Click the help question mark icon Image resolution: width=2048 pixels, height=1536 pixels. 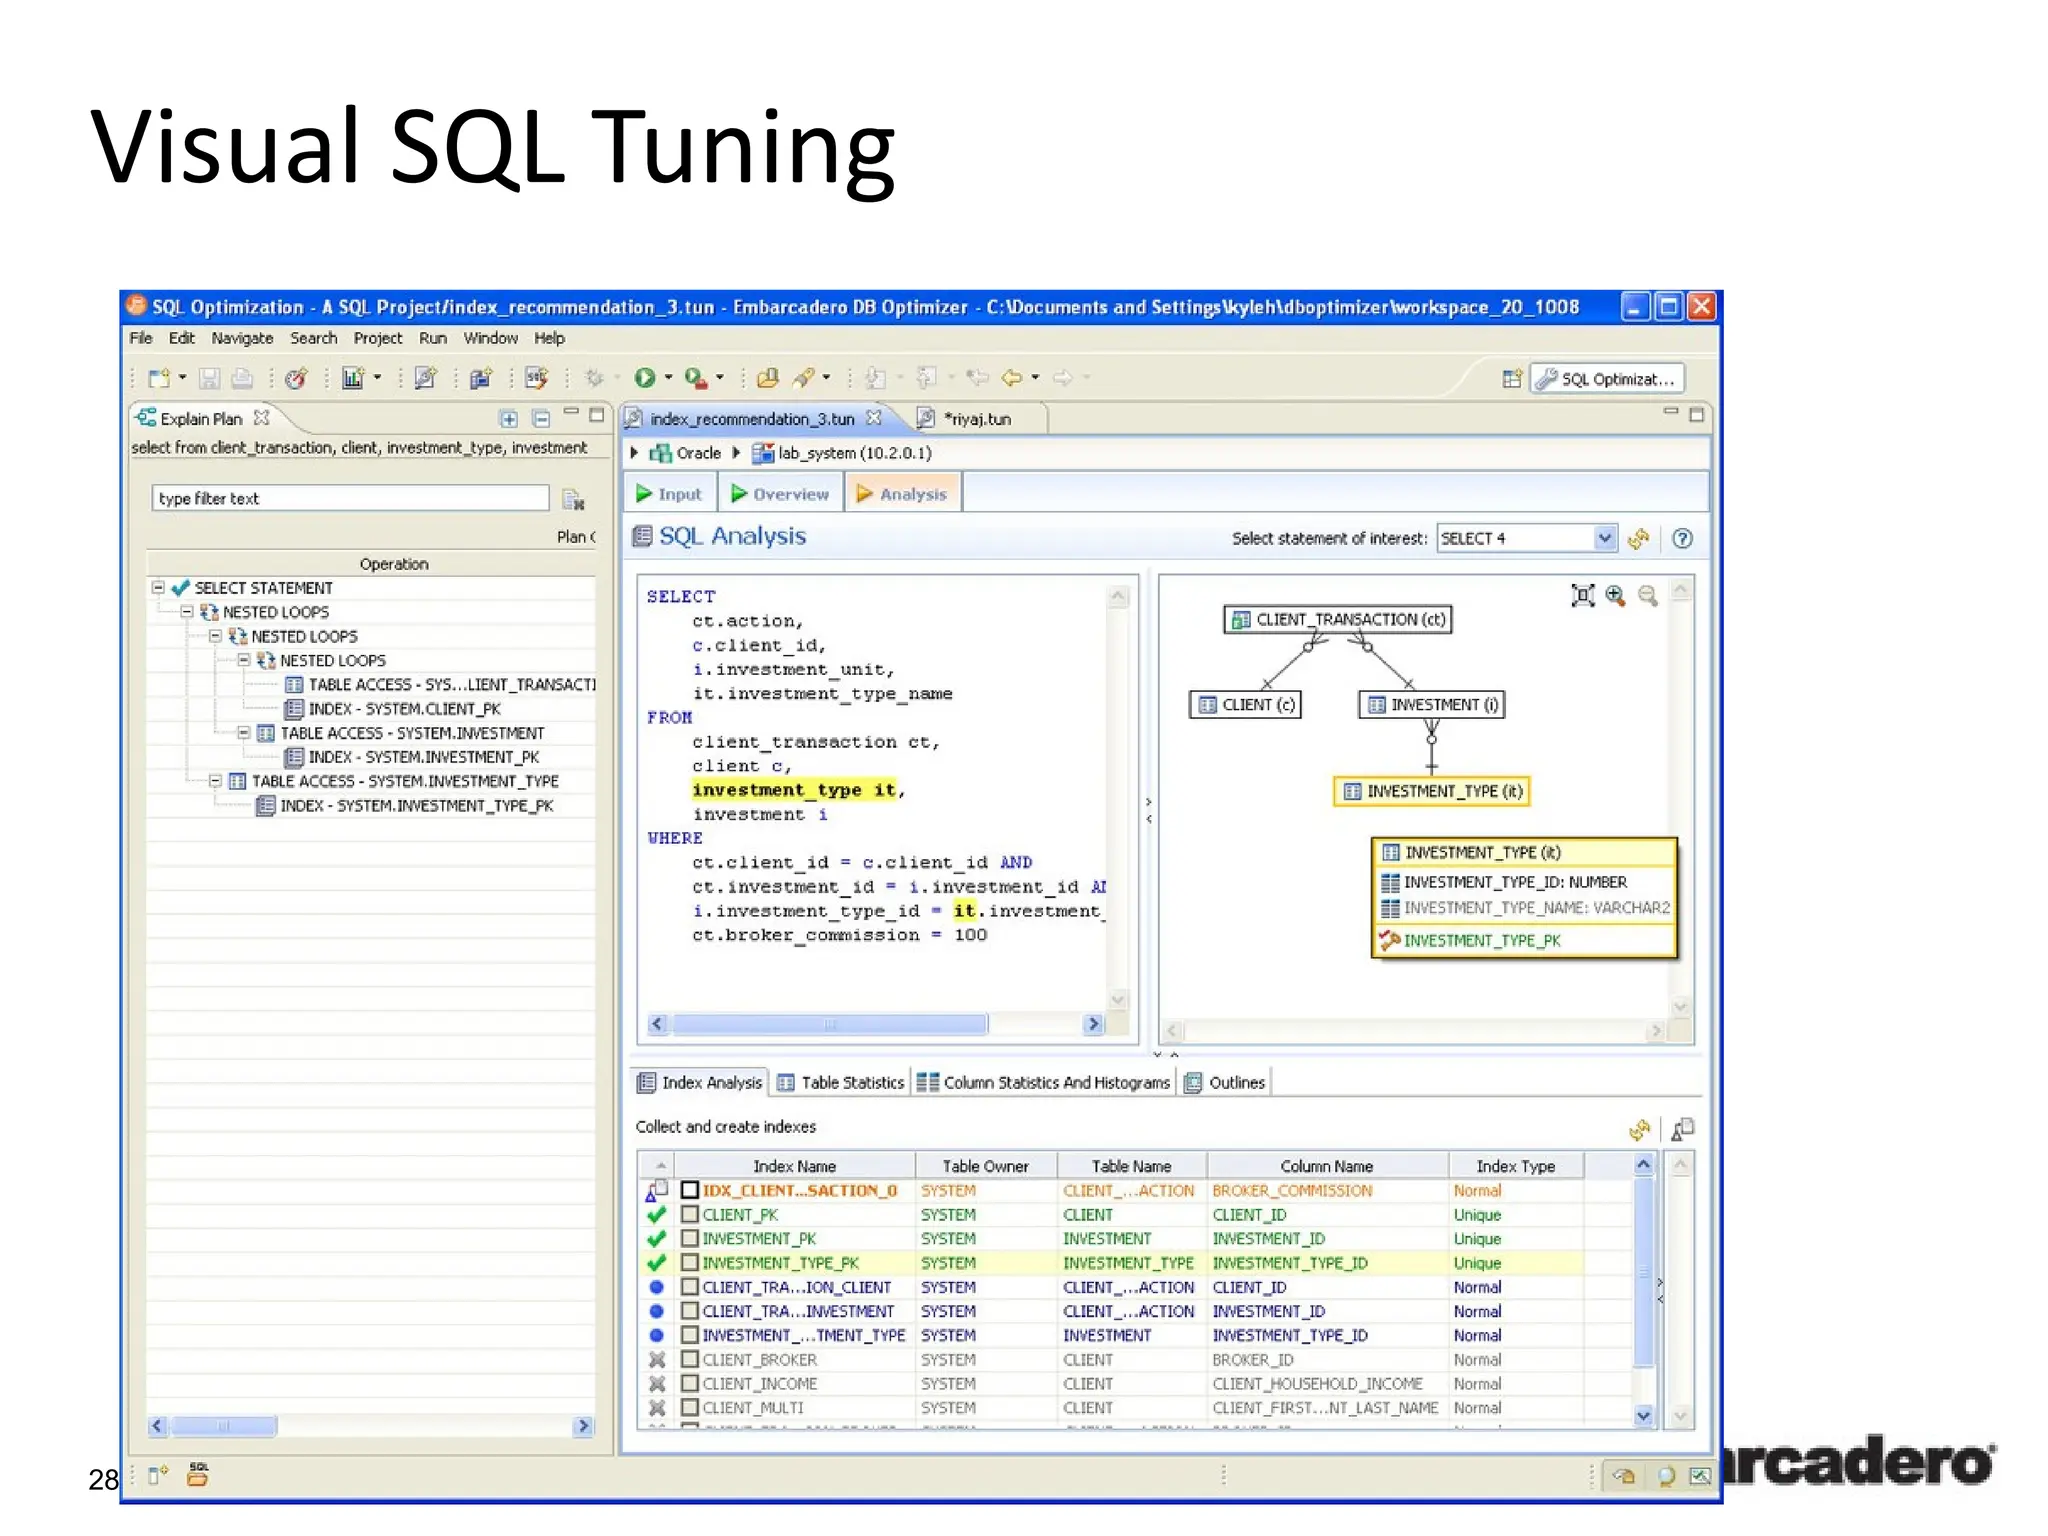coord(1683,539)
